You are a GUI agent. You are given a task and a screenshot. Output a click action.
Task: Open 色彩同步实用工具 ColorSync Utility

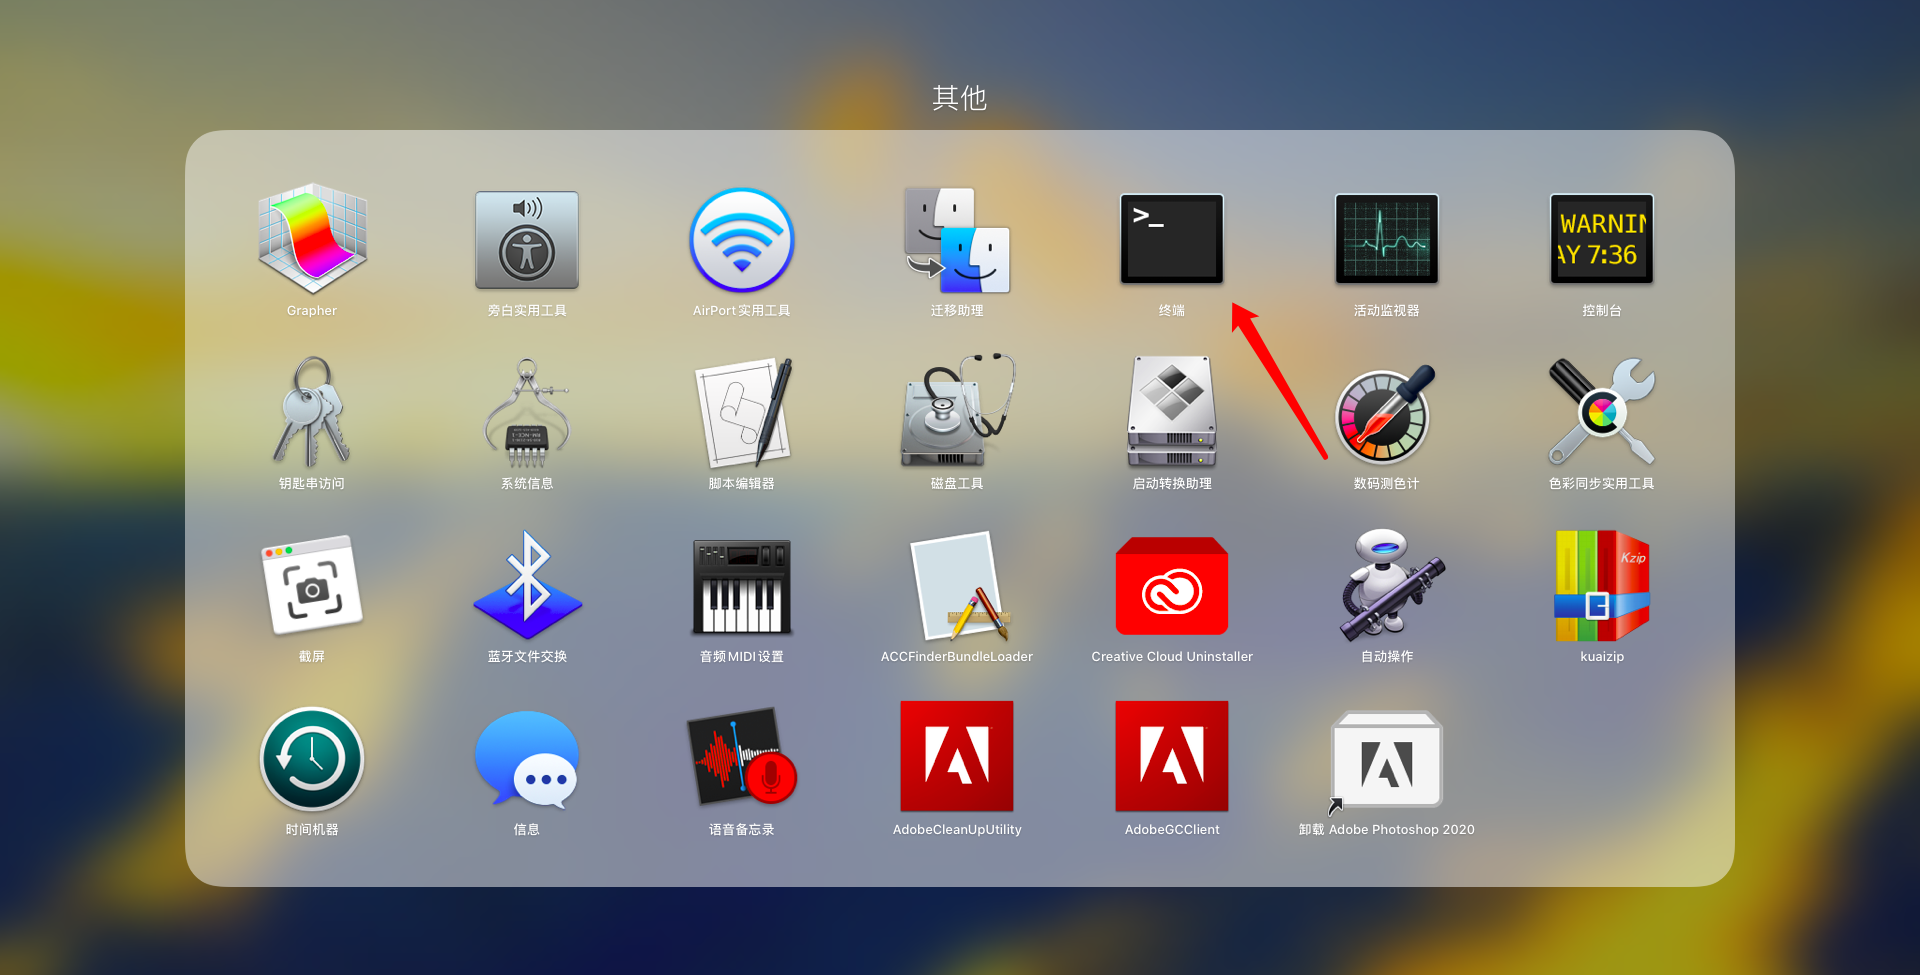(1602, 412)
